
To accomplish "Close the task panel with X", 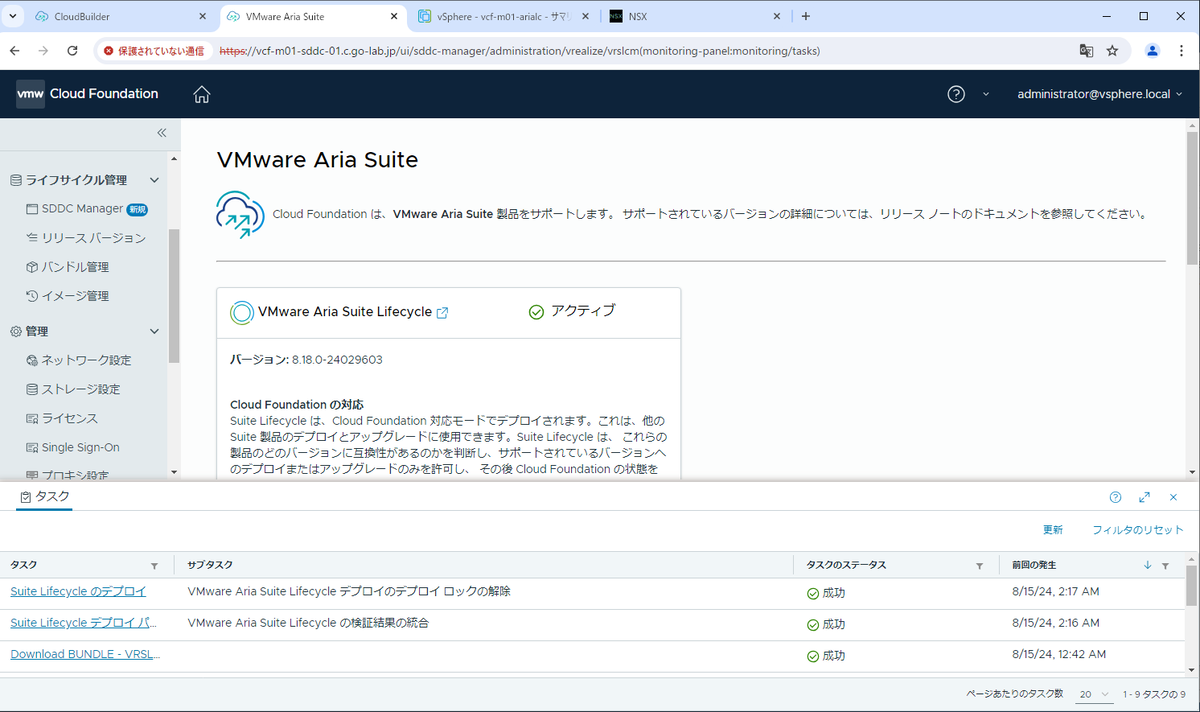I will click(x=1174, y=497).
